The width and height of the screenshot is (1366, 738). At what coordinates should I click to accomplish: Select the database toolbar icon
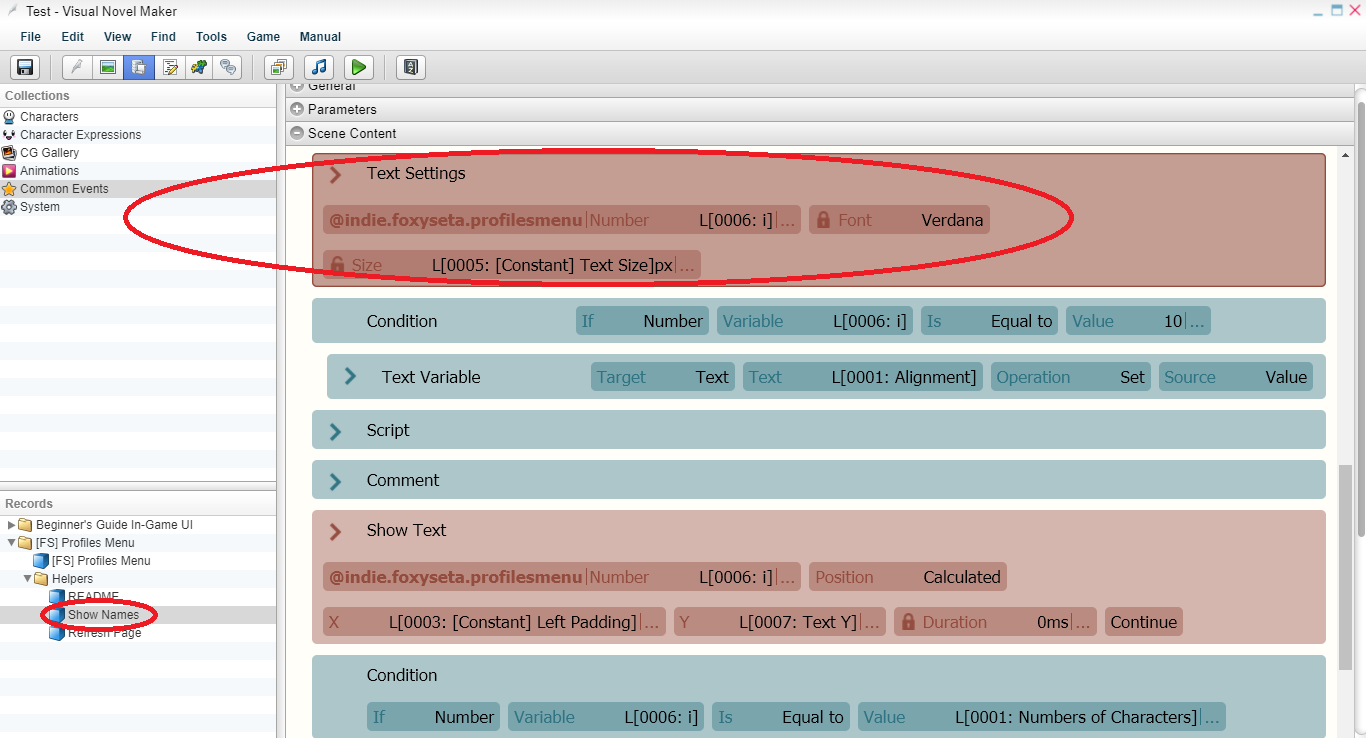pyautogui.click(x=139, y=67)
